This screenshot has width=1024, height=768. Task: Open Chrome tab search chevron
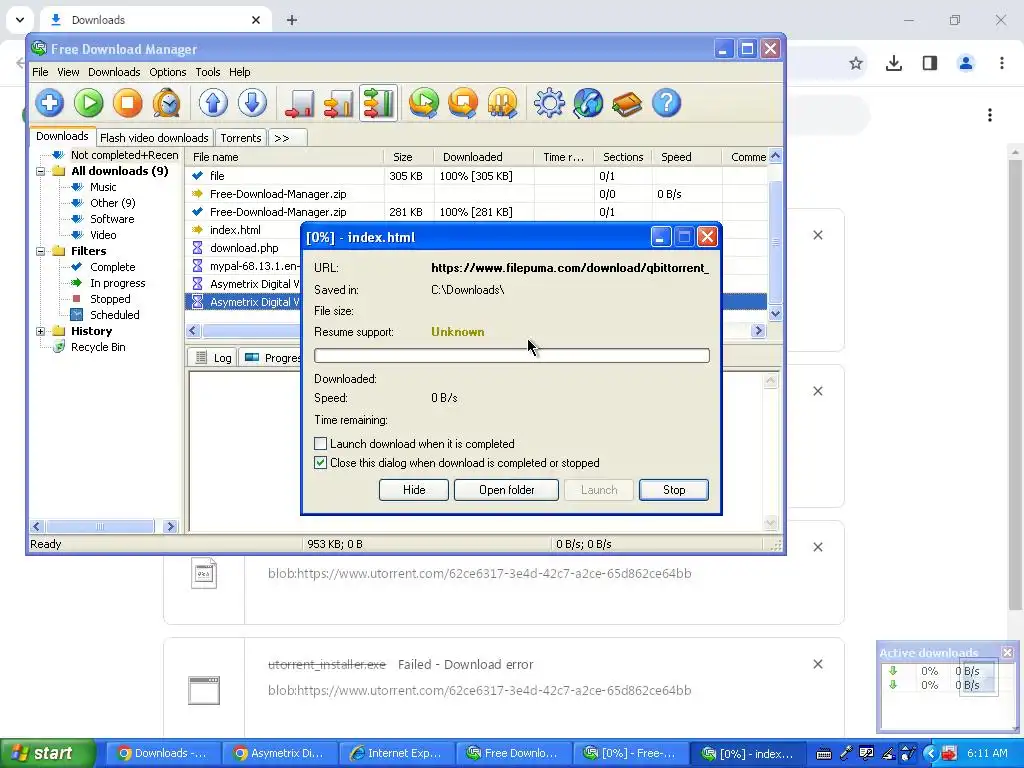coord(20,20)
